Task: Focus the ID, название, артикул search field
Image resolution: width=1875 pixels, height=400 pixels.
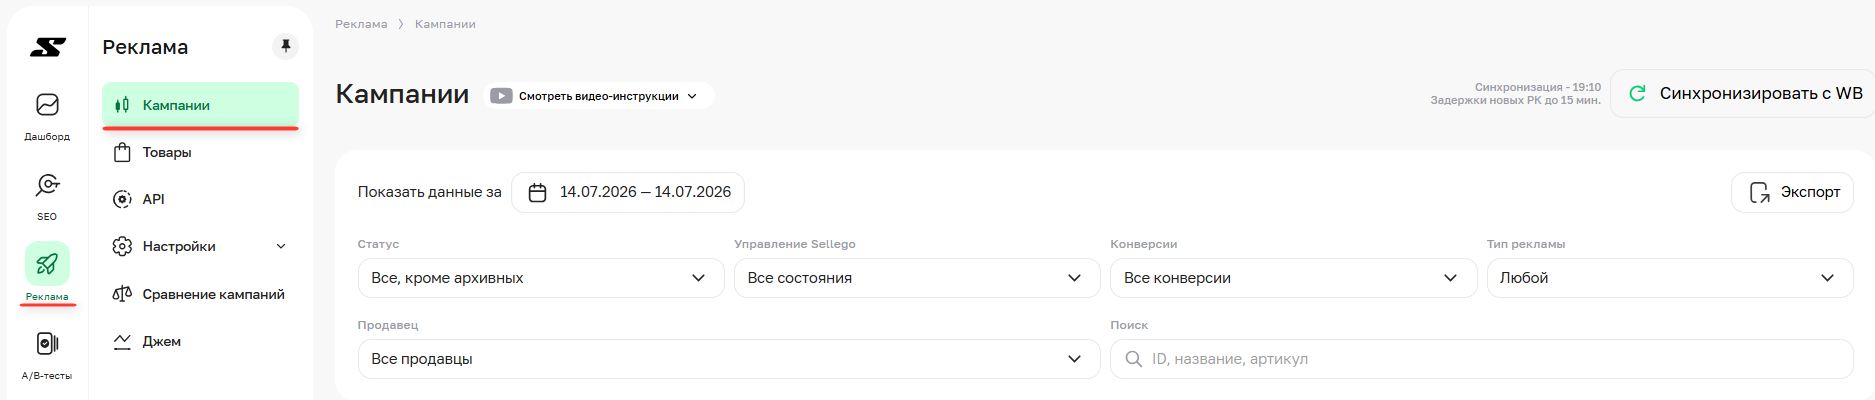Action: coord(1481,359)
